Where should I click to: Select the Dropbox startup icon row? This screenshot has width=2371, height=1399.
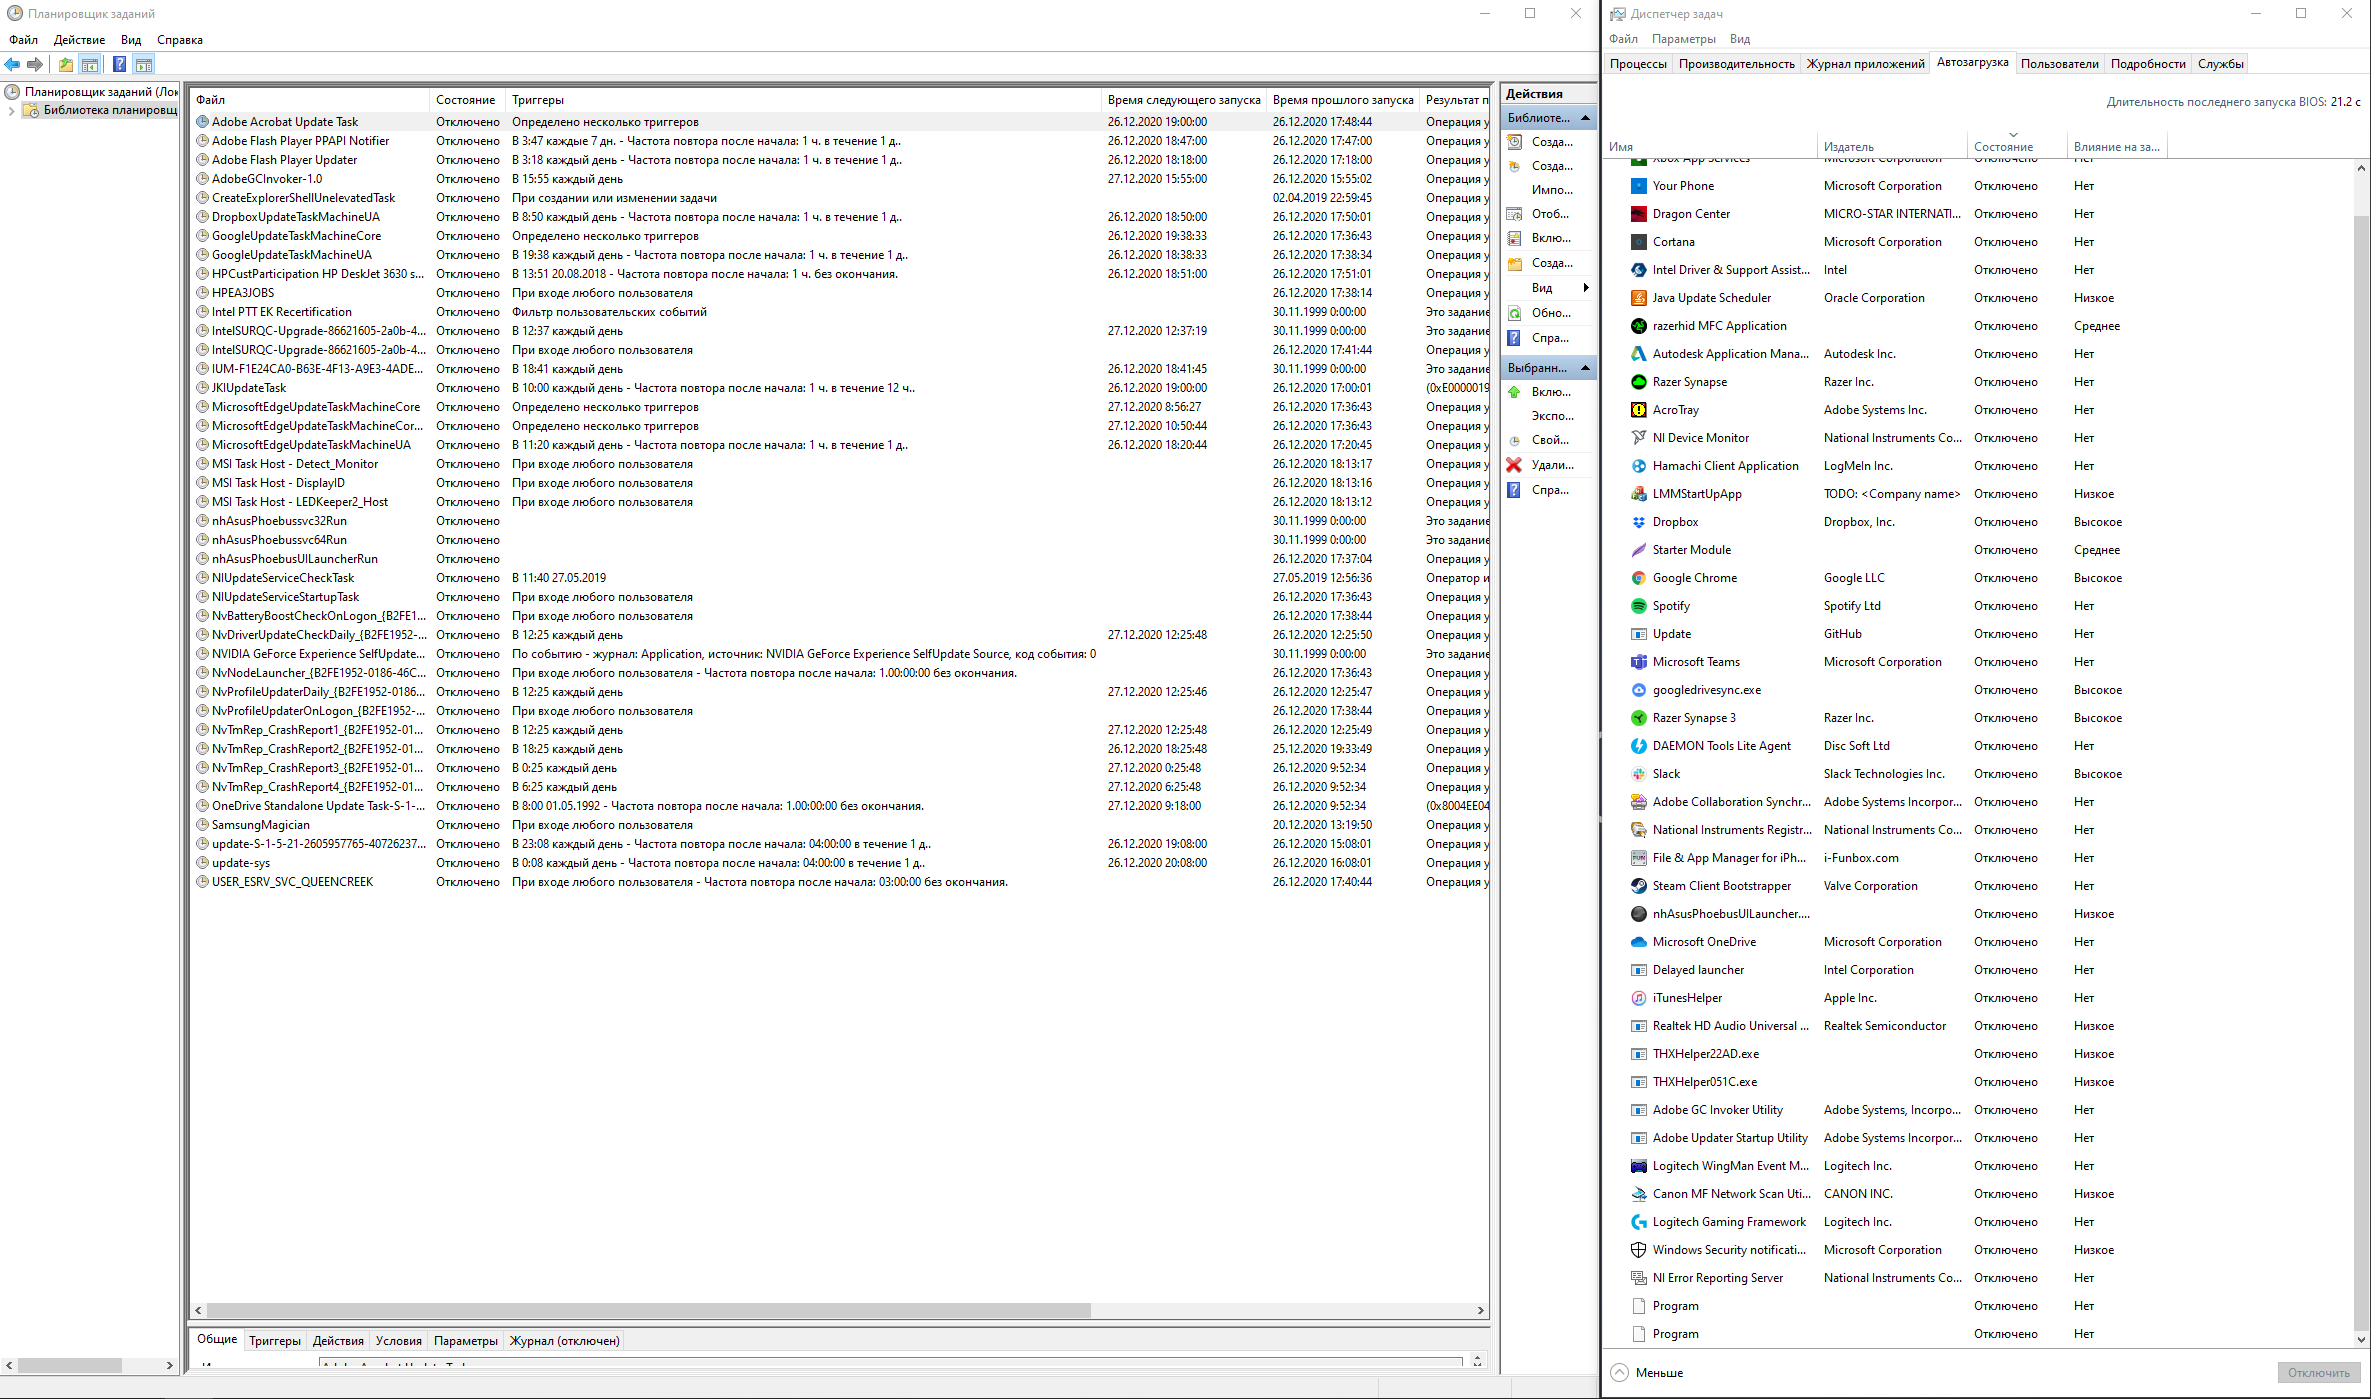[1638, 522]
